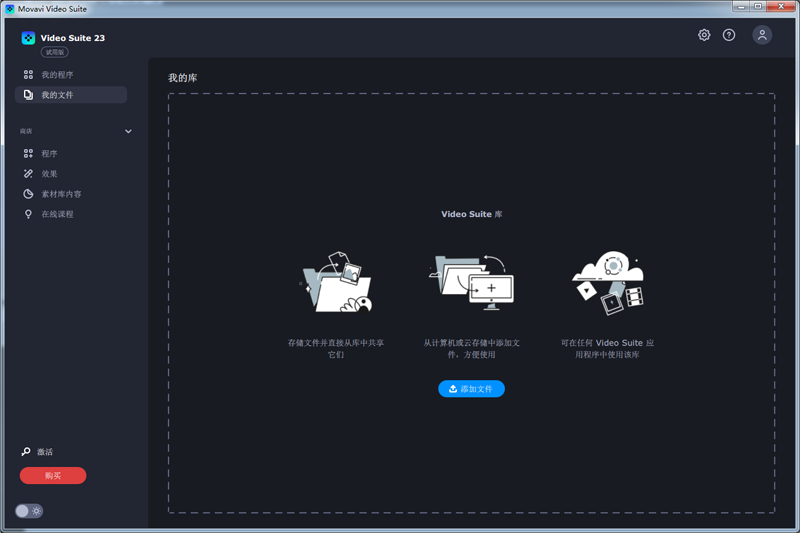Toggle the light/dark theme switch
This screenshot has width=800, height=533.
pyautogui.click(x=29, y=511)
